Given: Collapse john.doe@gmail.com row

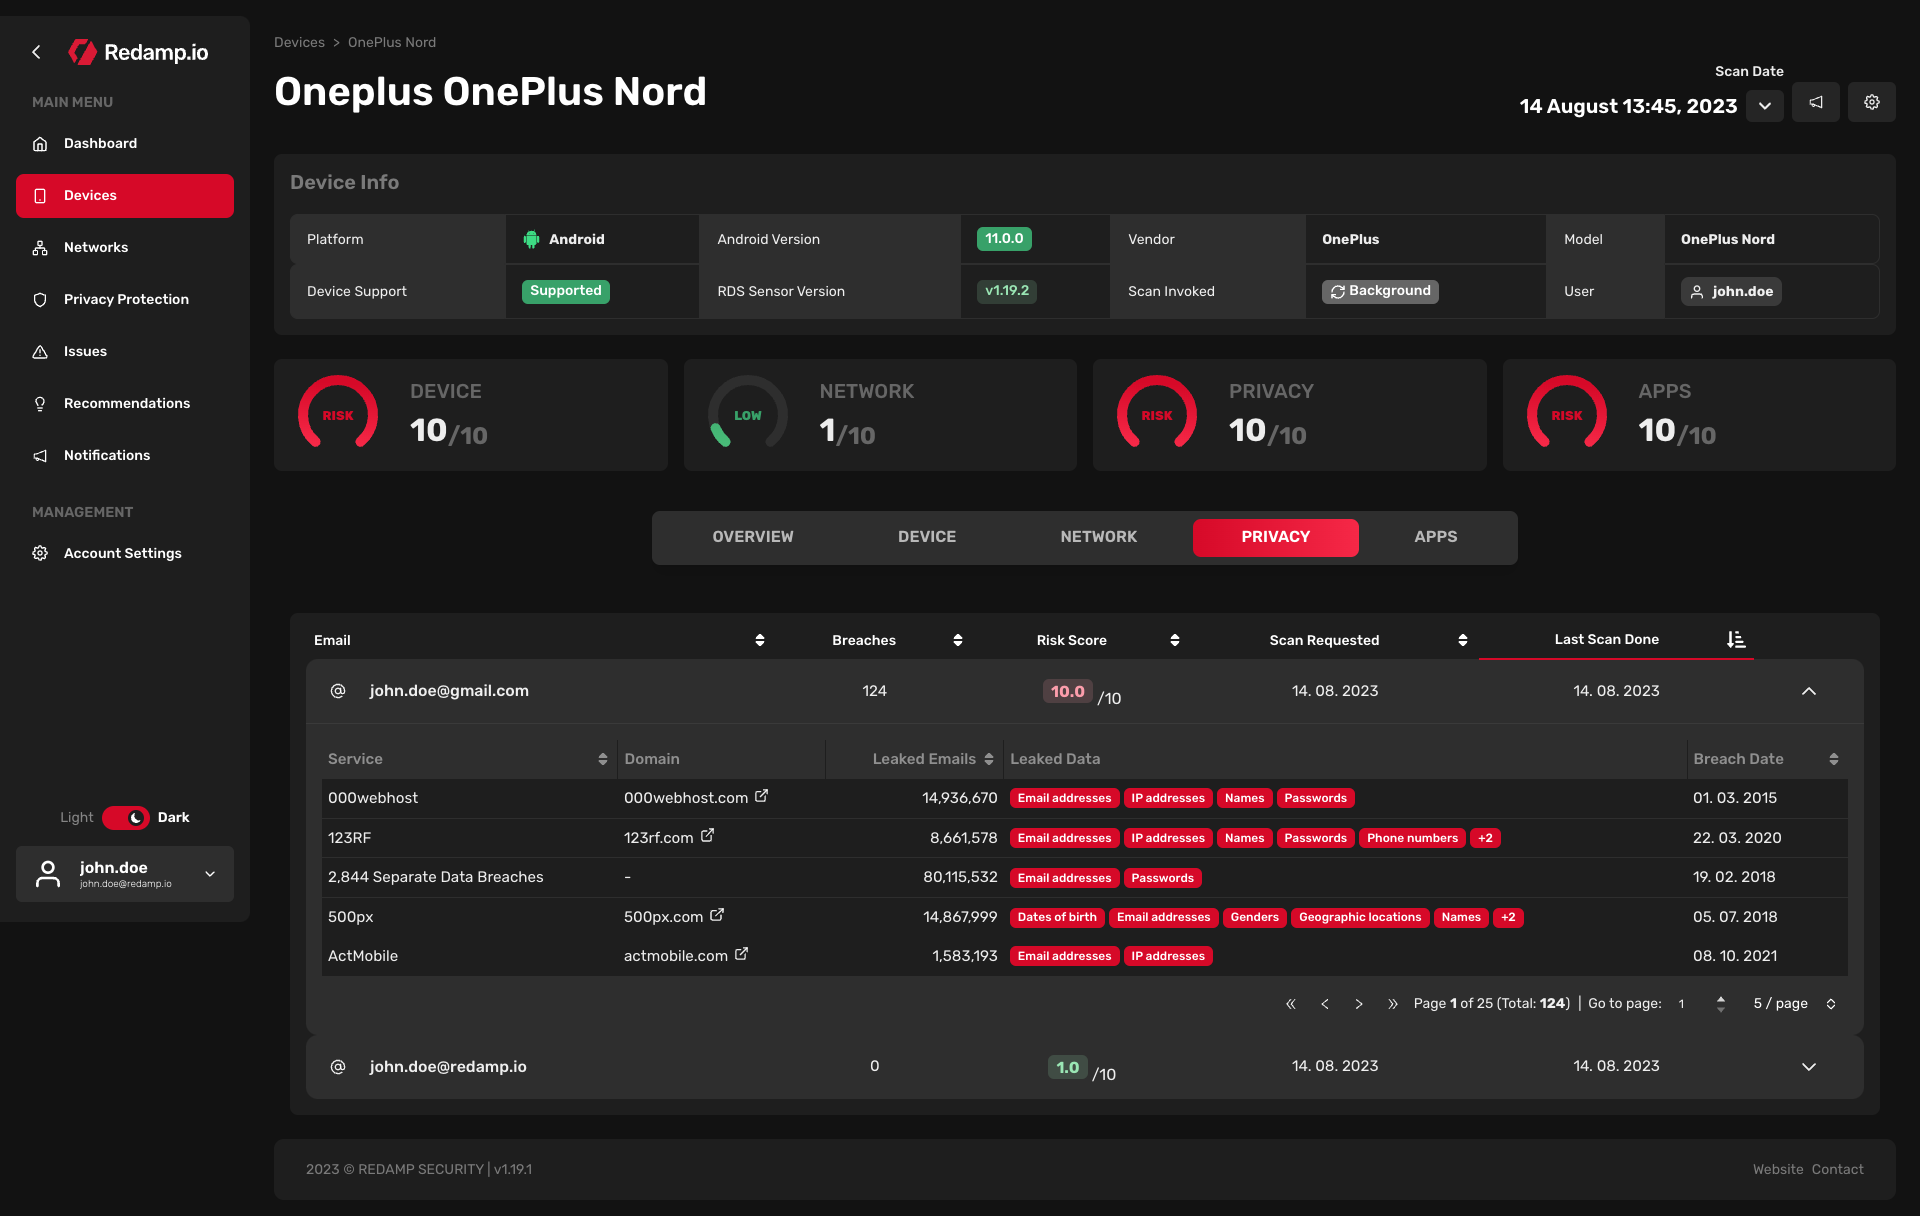Looking at the screenshot, I should 1809,692.
